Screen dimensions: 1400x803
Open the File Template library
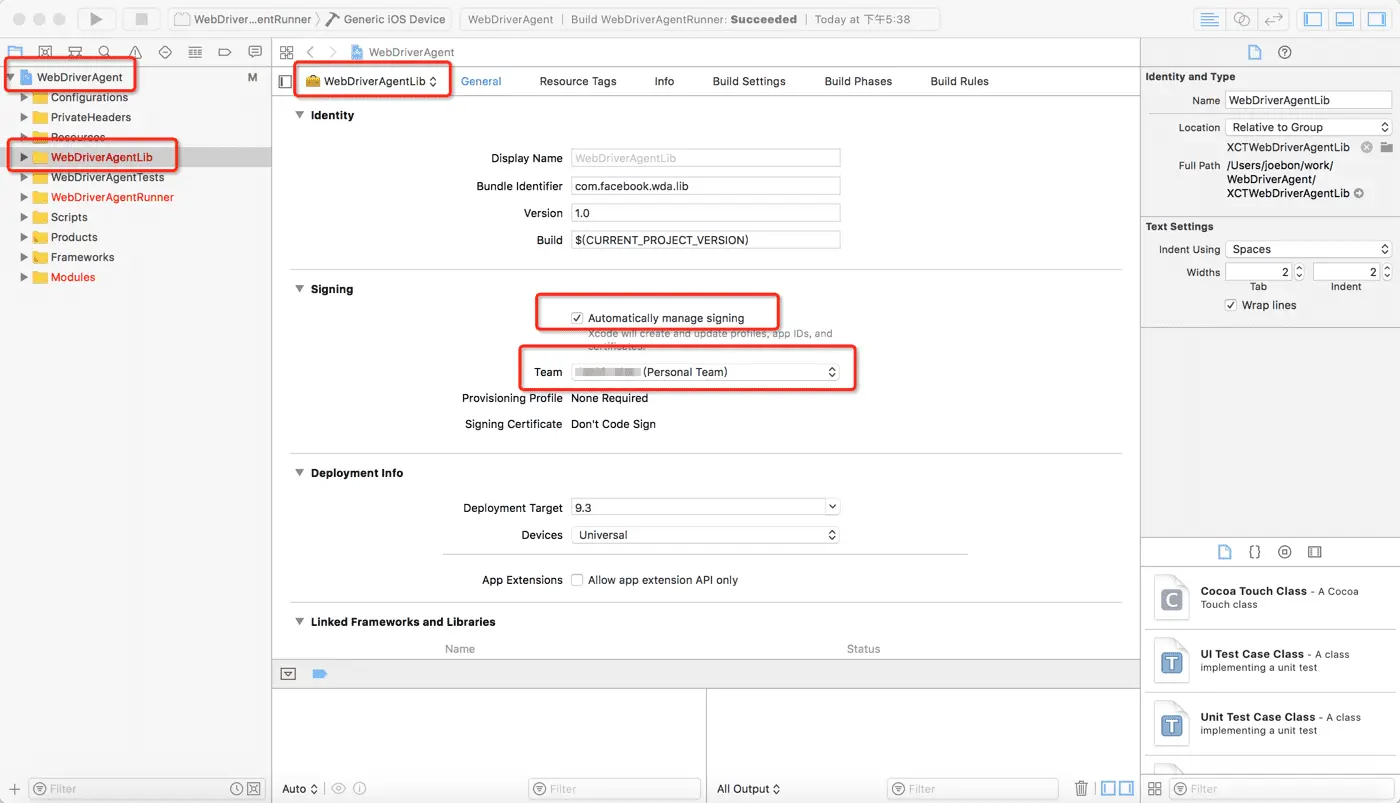pos(1224,552)
